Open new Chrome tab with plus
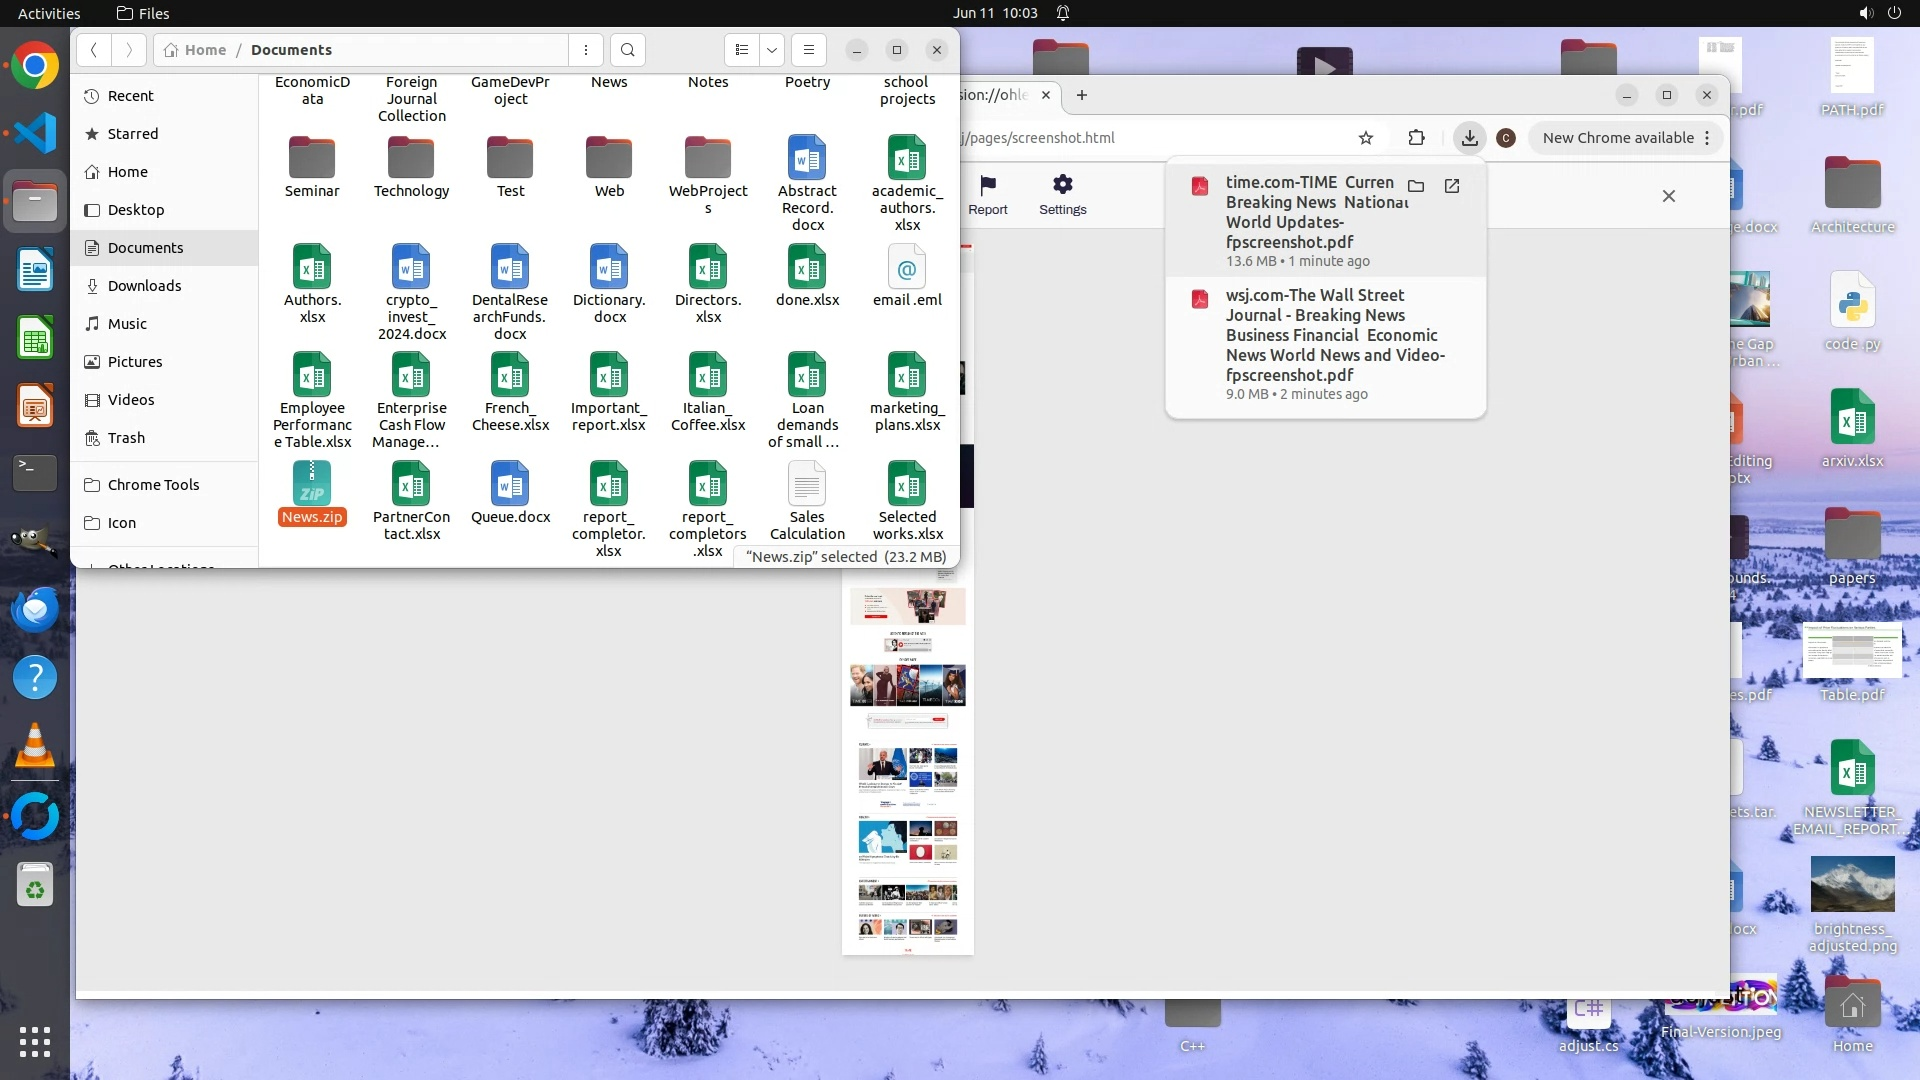This screenshot has width=1920, height=1080. pyautogui.click(x=1081, y=95)
